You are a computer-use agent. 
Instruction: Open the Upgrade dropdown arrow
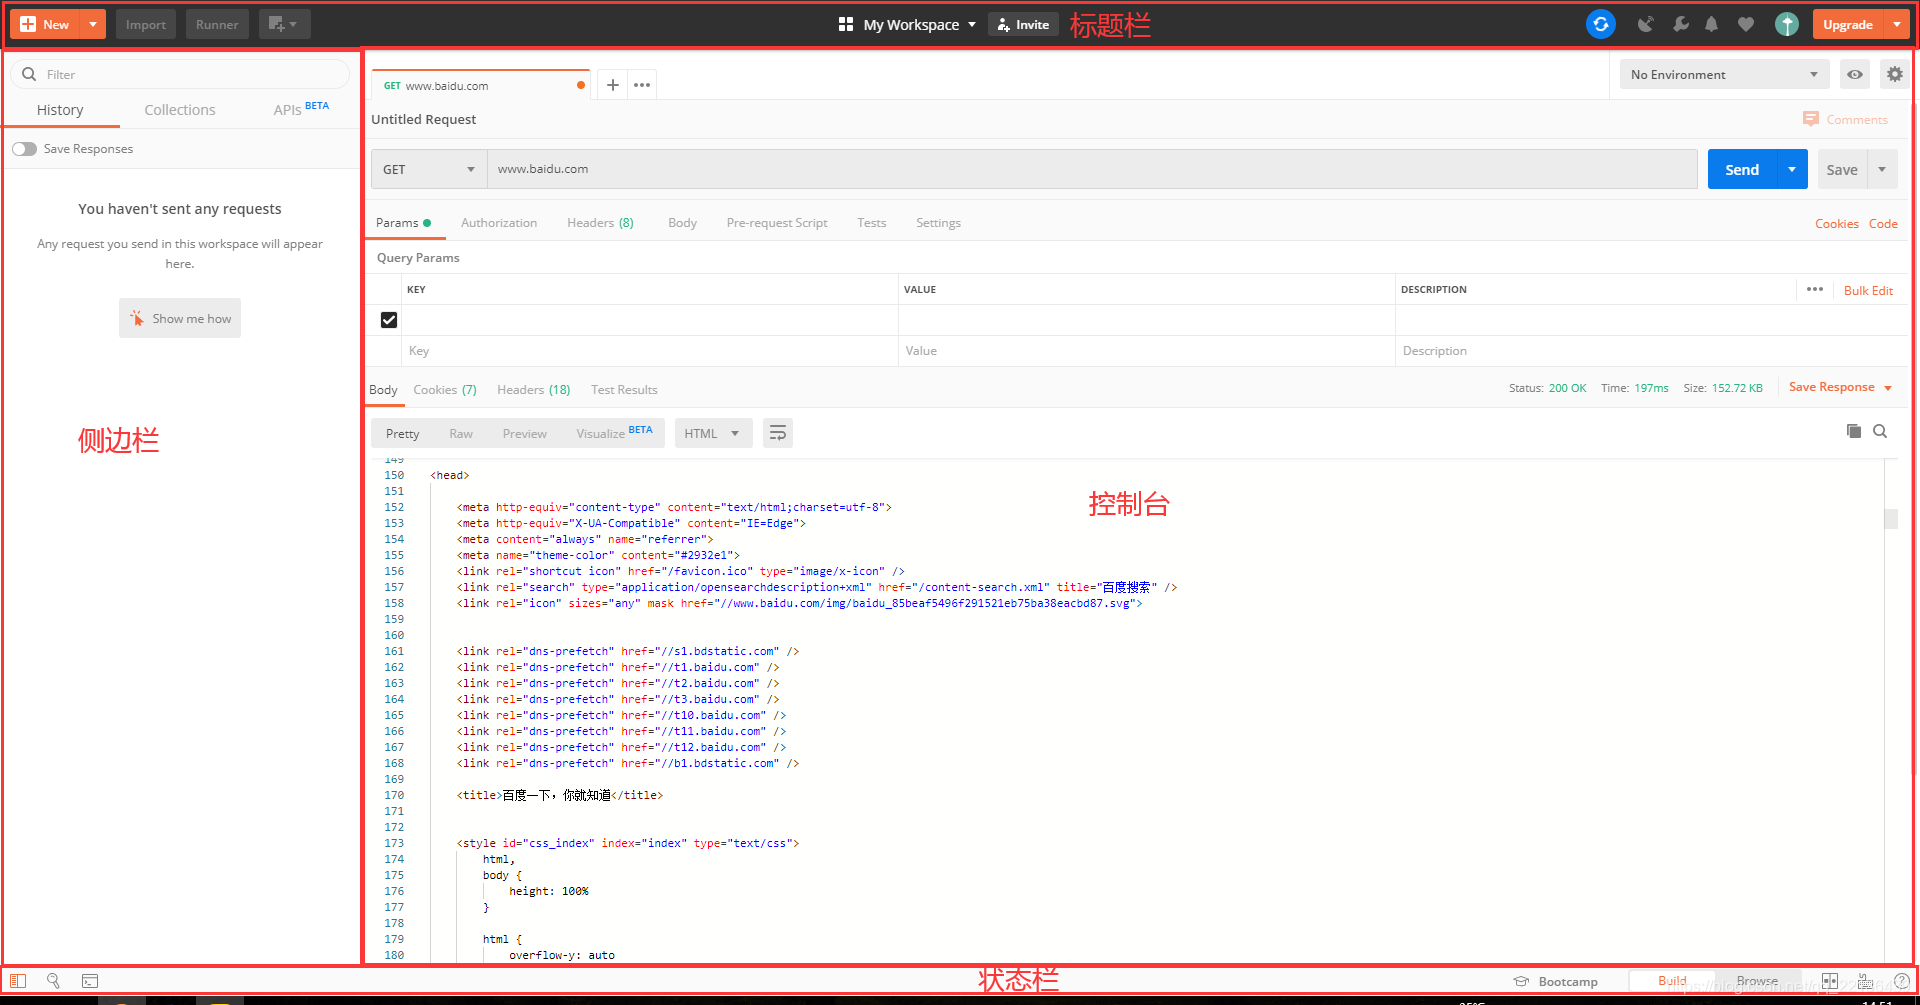(1897, 24)
